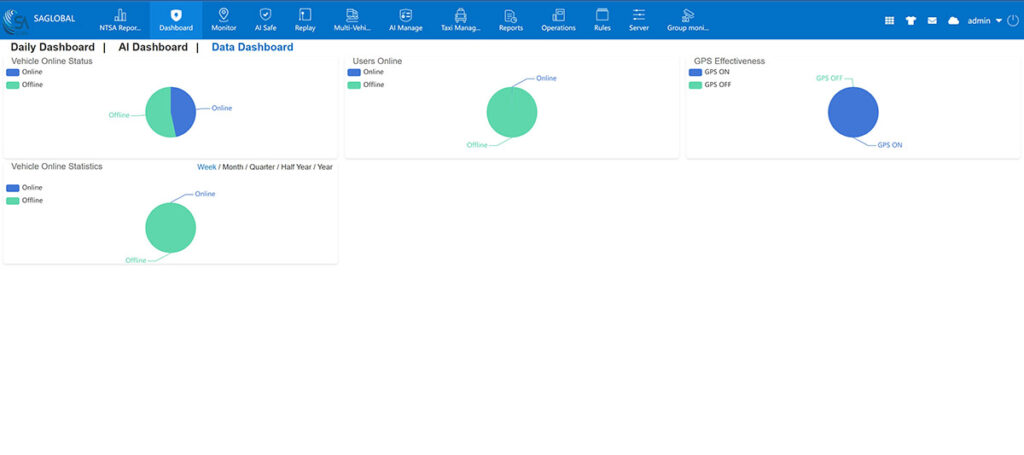Click the Vehicle Online Statistics title
The image size is (1024, 455).
[57, 166]
